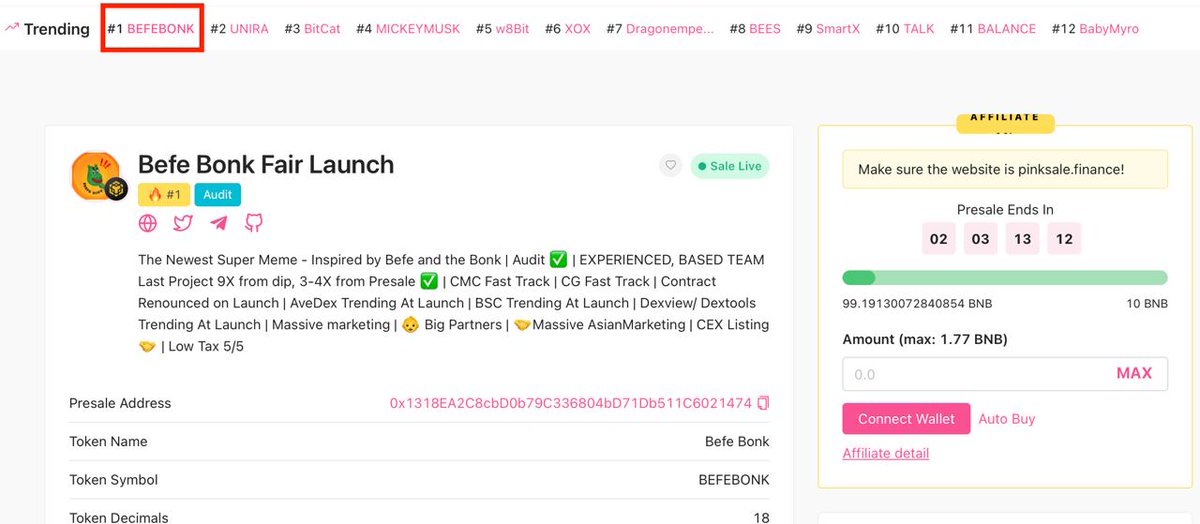The height and width of the screenshot is (524, 1200).
Task: Click the Befe Bonk Fair Launch title
Action: [x=266, y=164]
